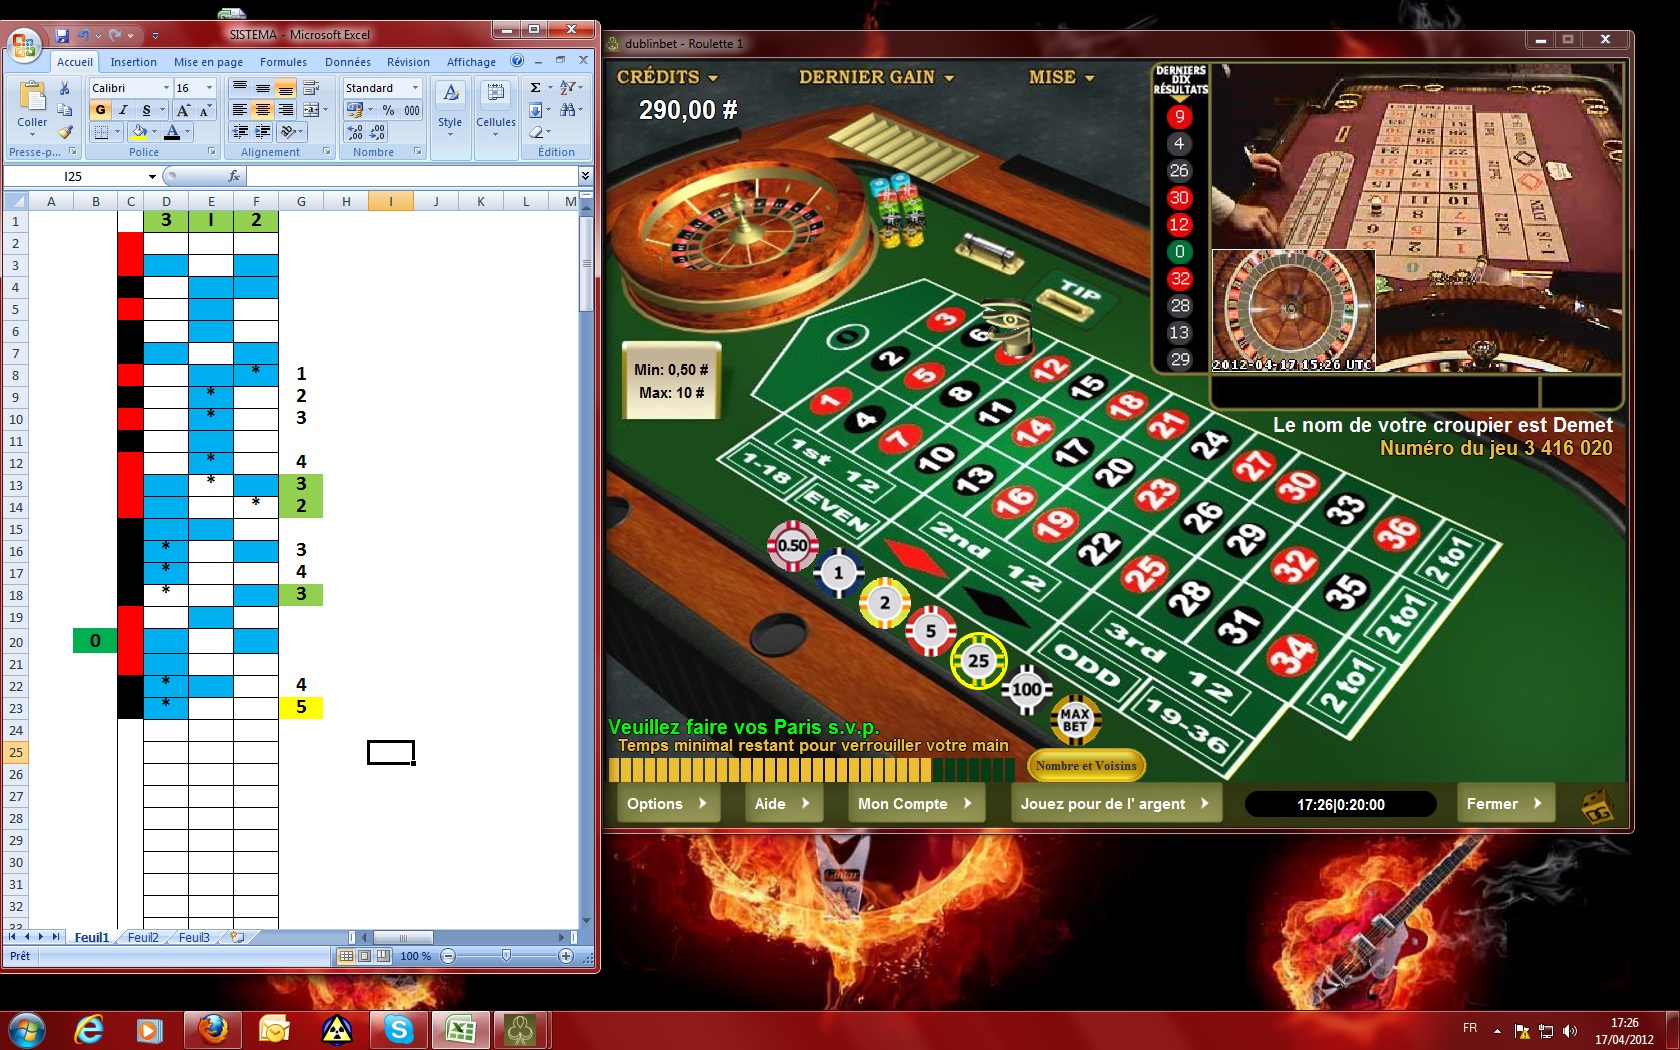The height and width of the screenshot is (1050, 1680).
Task: Click the percent style icon
Action: [x=388, y=110]
